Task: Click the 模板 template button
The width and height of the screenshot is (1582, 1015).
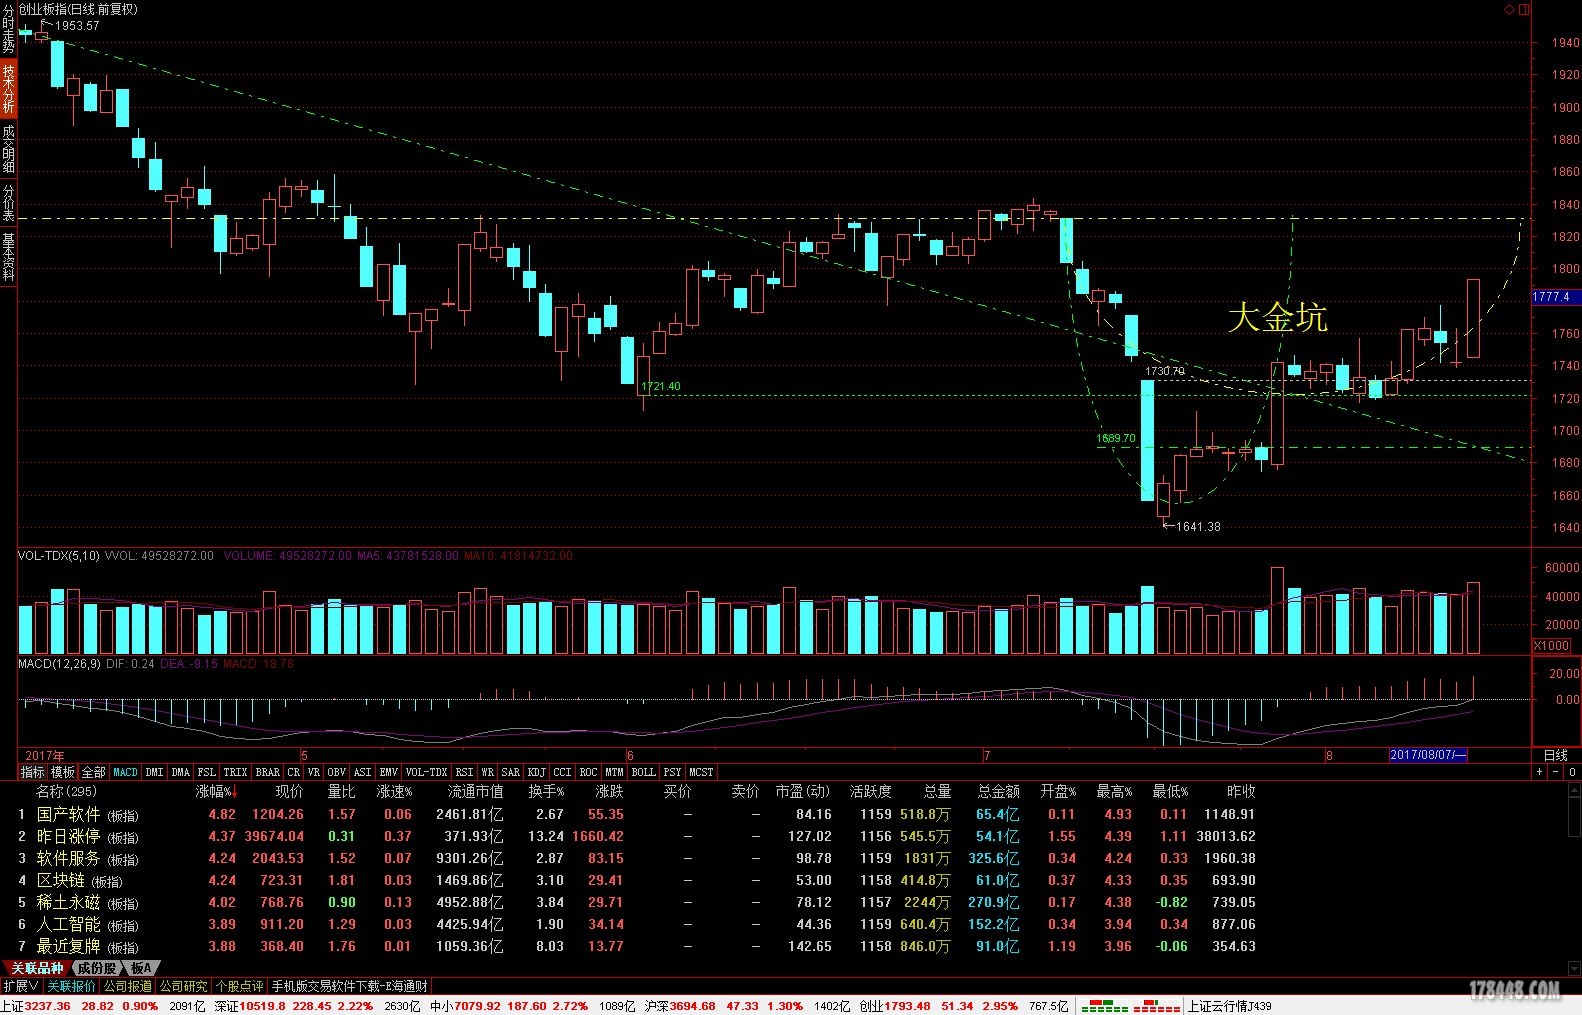Action: coord(63,772)
